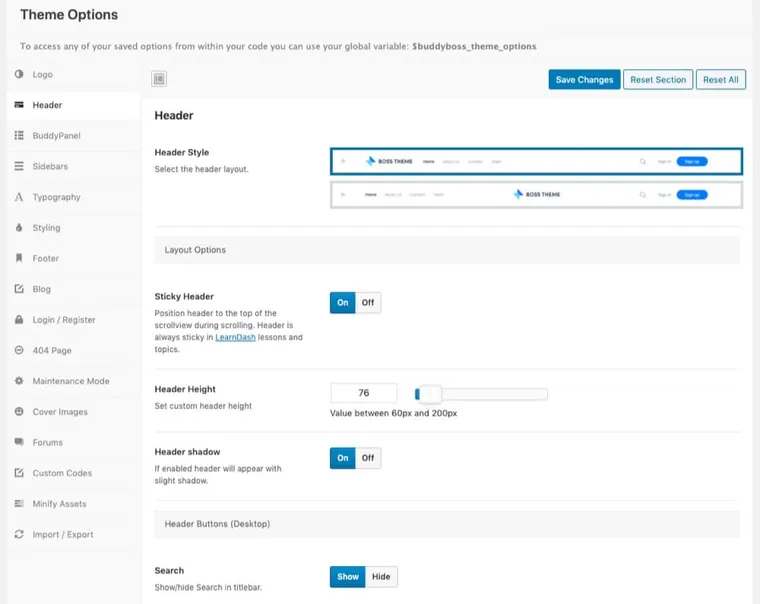Click the 404 Page circle icon

[x=19, y=350]
